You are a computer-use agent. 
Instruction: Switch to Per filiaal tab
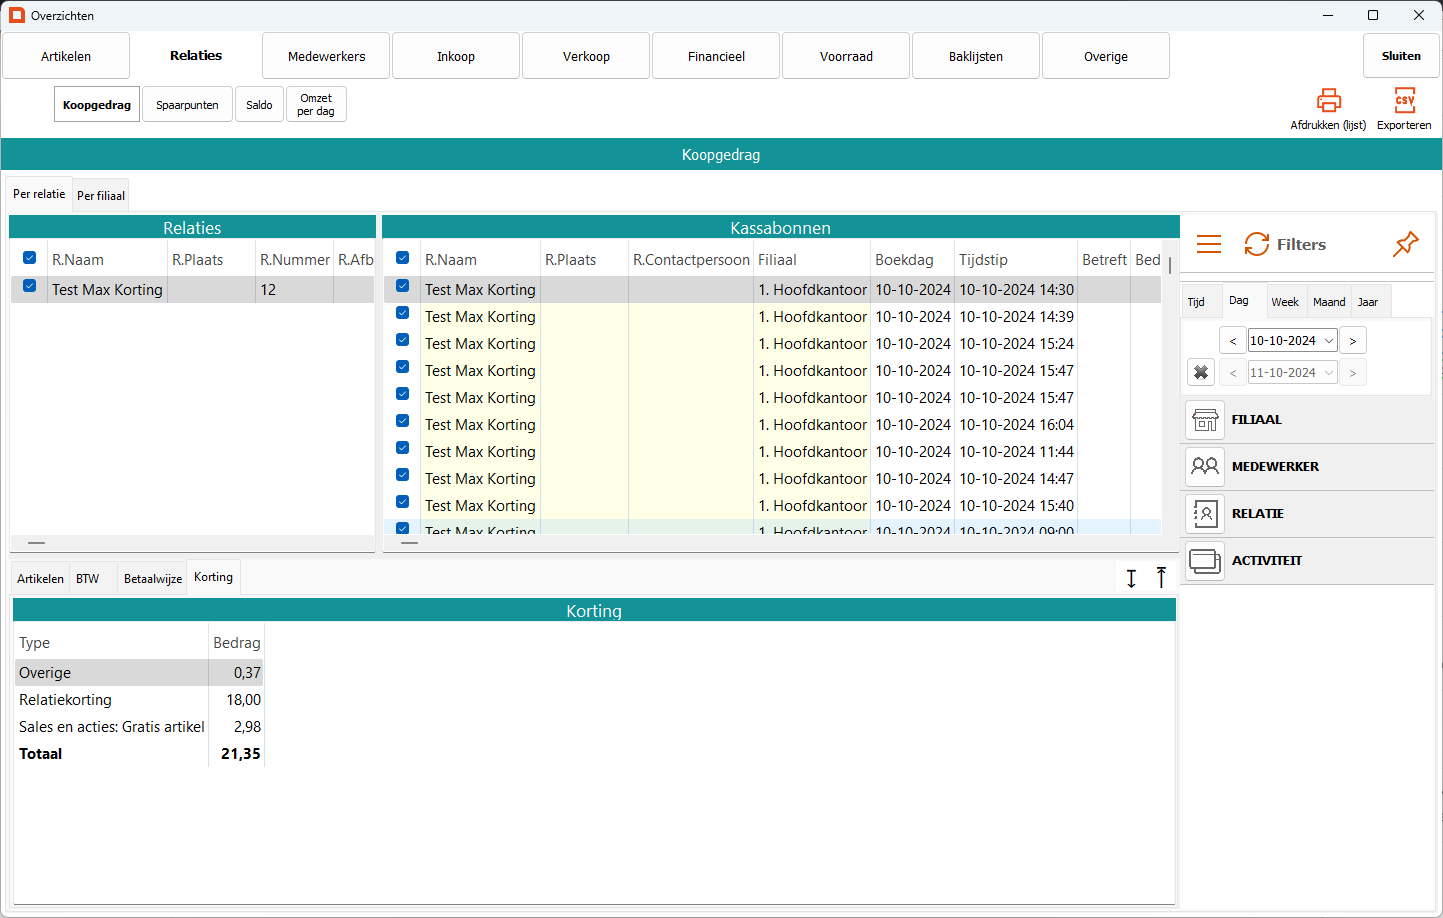point(101,196)
